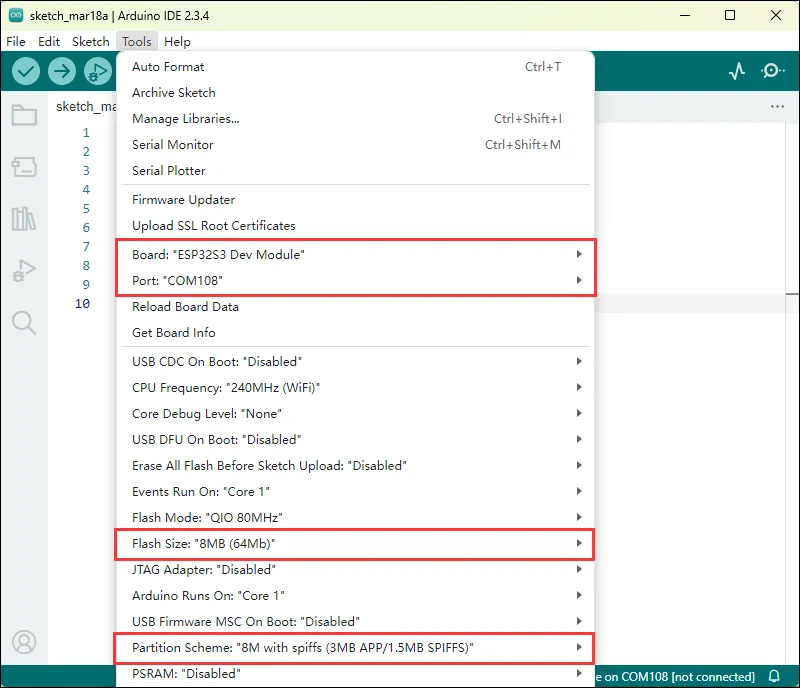The width and height of the screenshot is (800, 688).
Task: Choose Auto Format
Action: [x=356, y=67]
